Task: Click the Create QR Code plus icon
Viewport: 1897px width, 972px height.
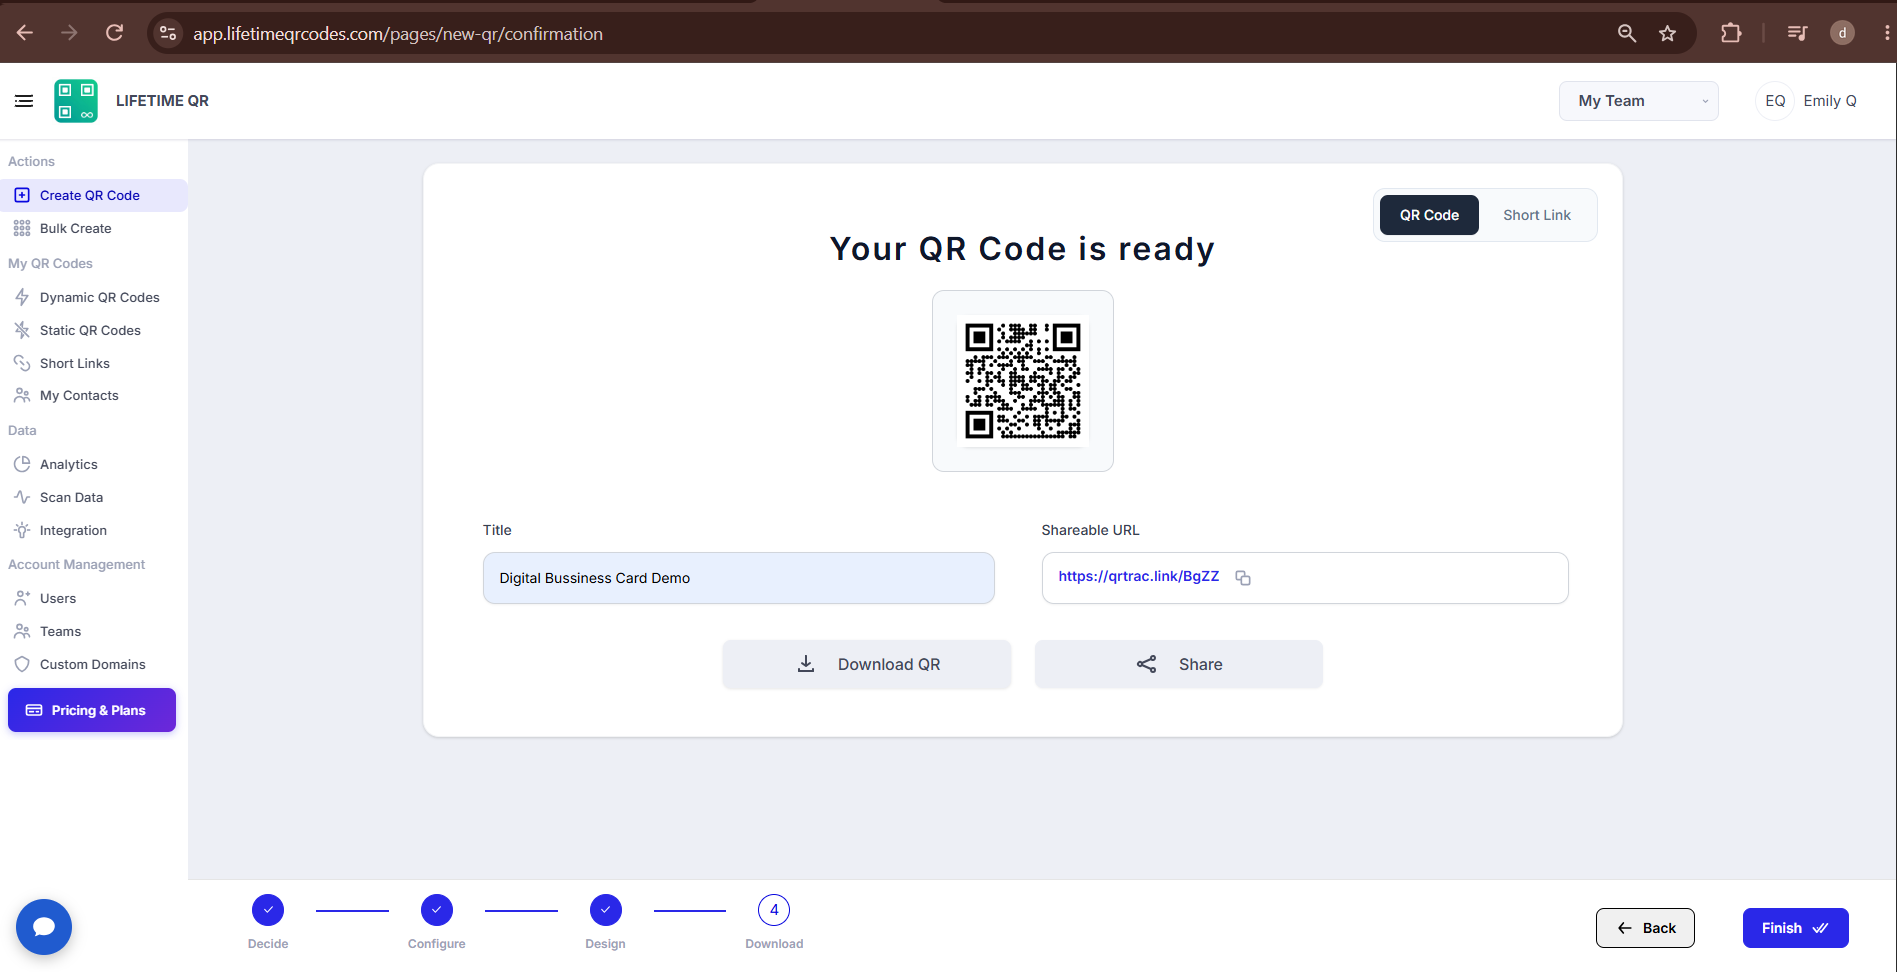Action: (x=22, y=195)
